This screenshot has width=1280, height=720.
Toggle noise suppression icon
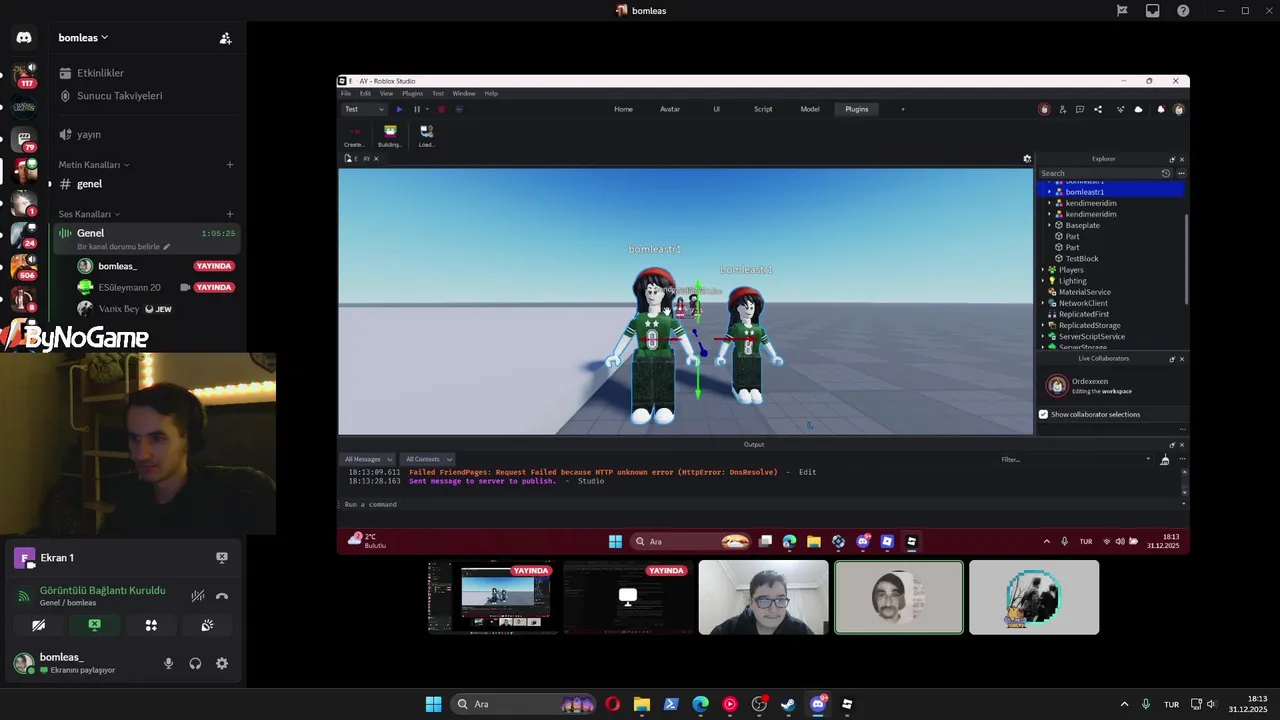pos(198,595)
